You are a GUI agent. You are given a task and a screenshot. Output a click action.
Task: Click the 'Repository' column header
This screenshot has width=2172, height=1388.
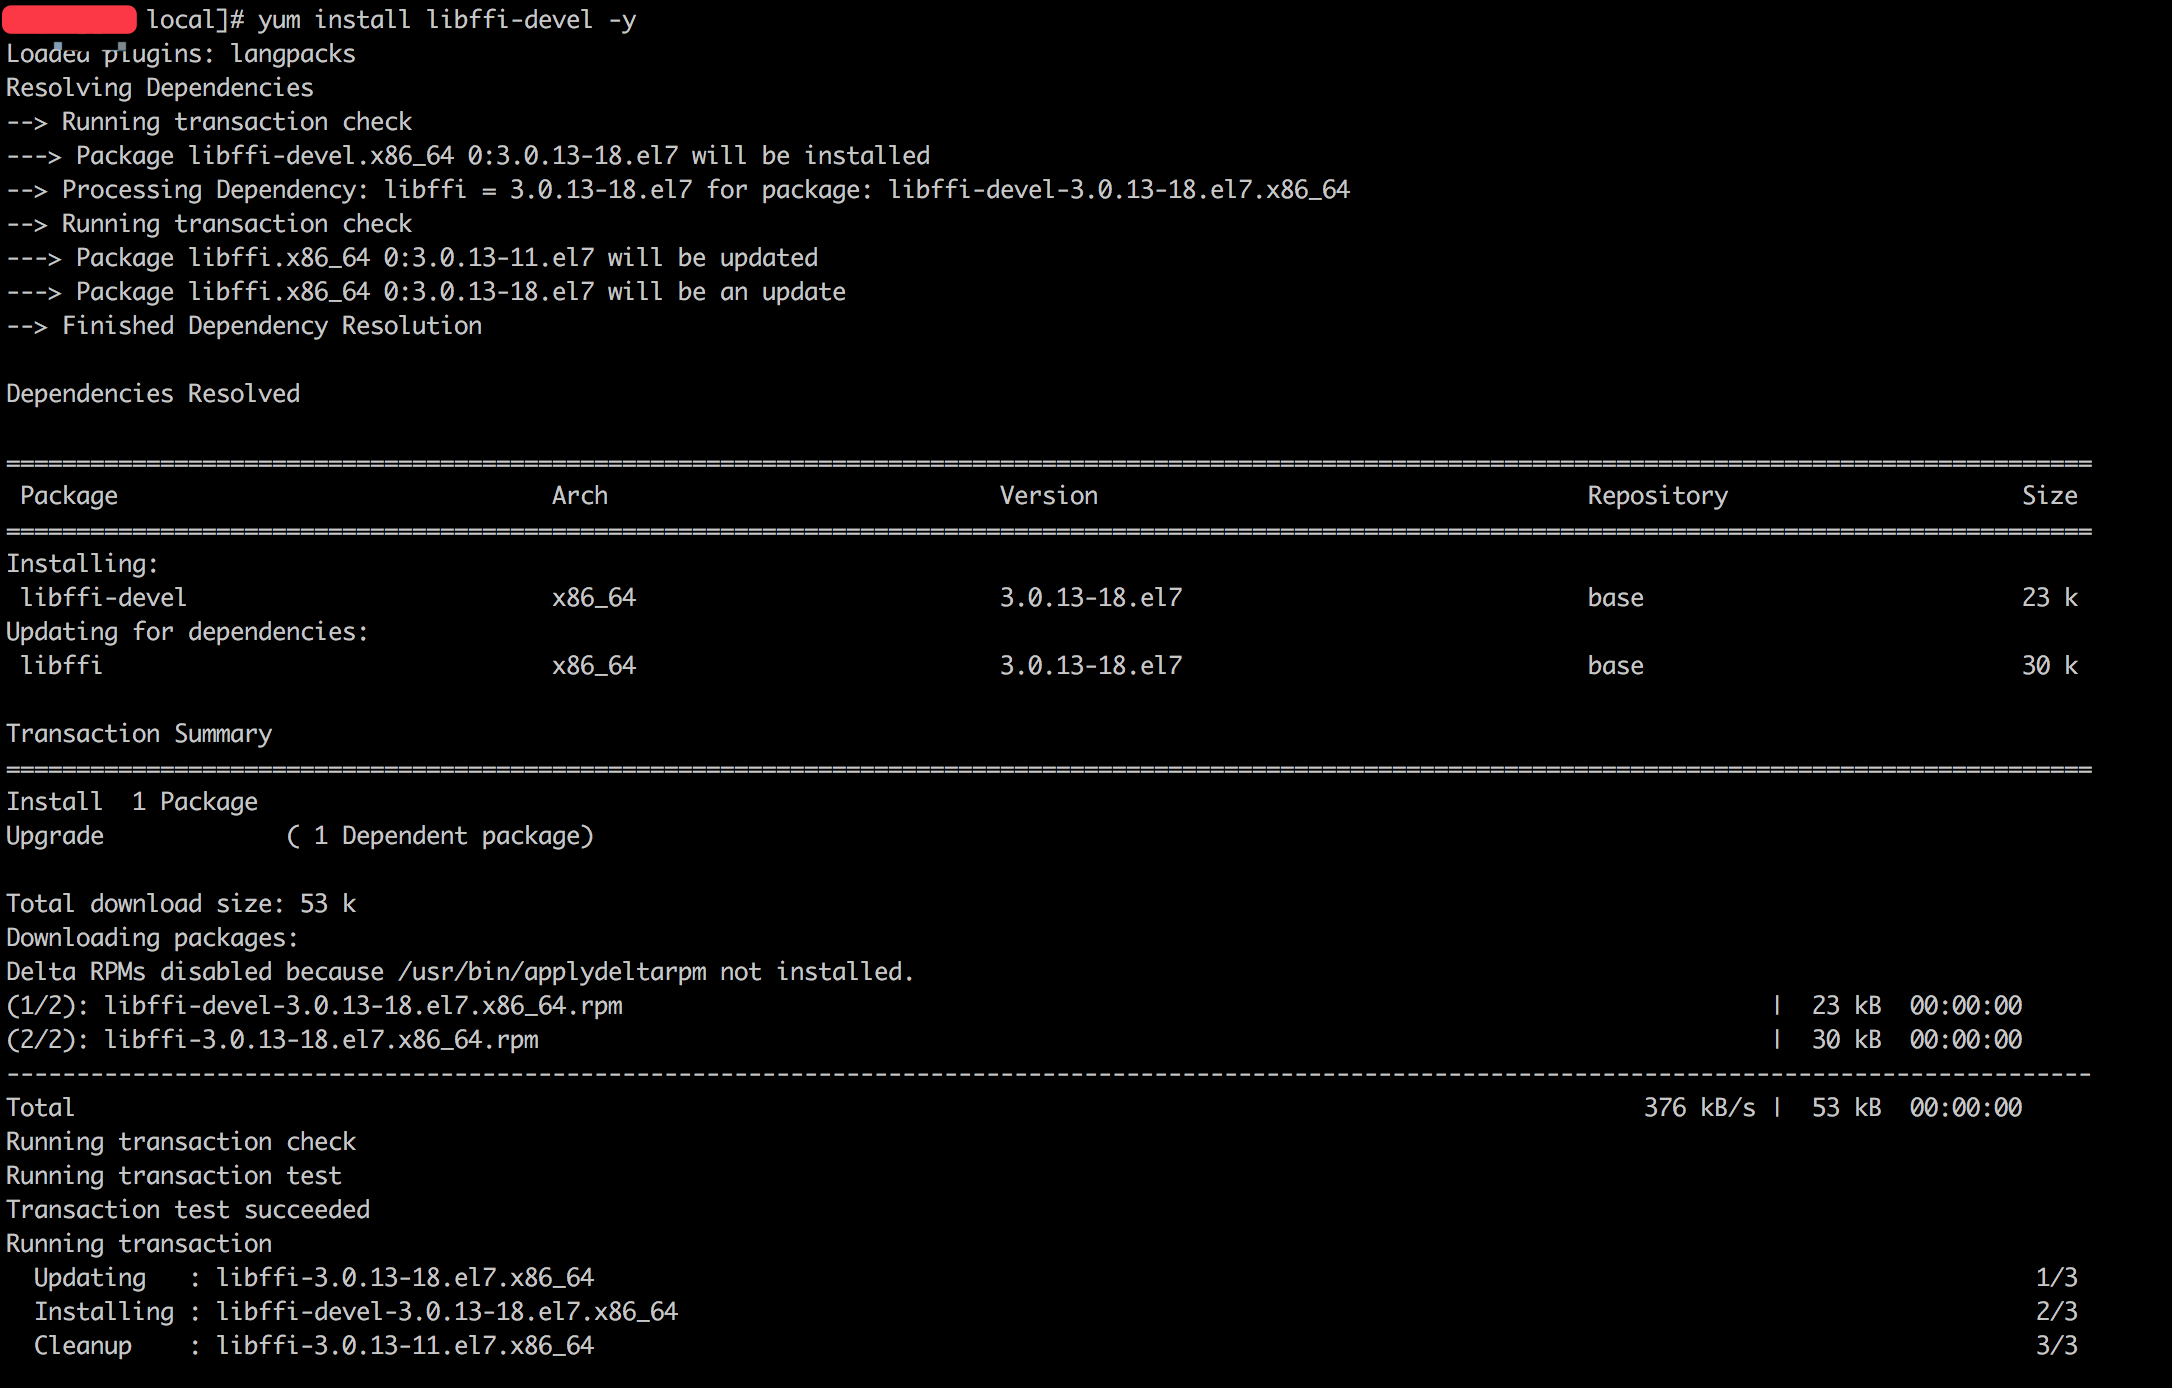[x=1658, y=496]
